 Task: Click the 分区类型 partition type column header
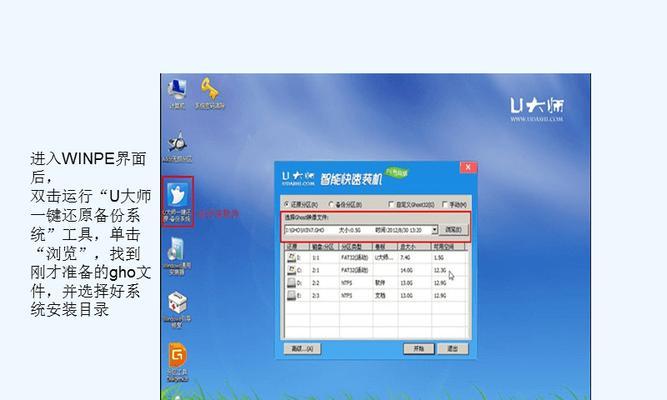pyautogui.click(x=356, y=247)
